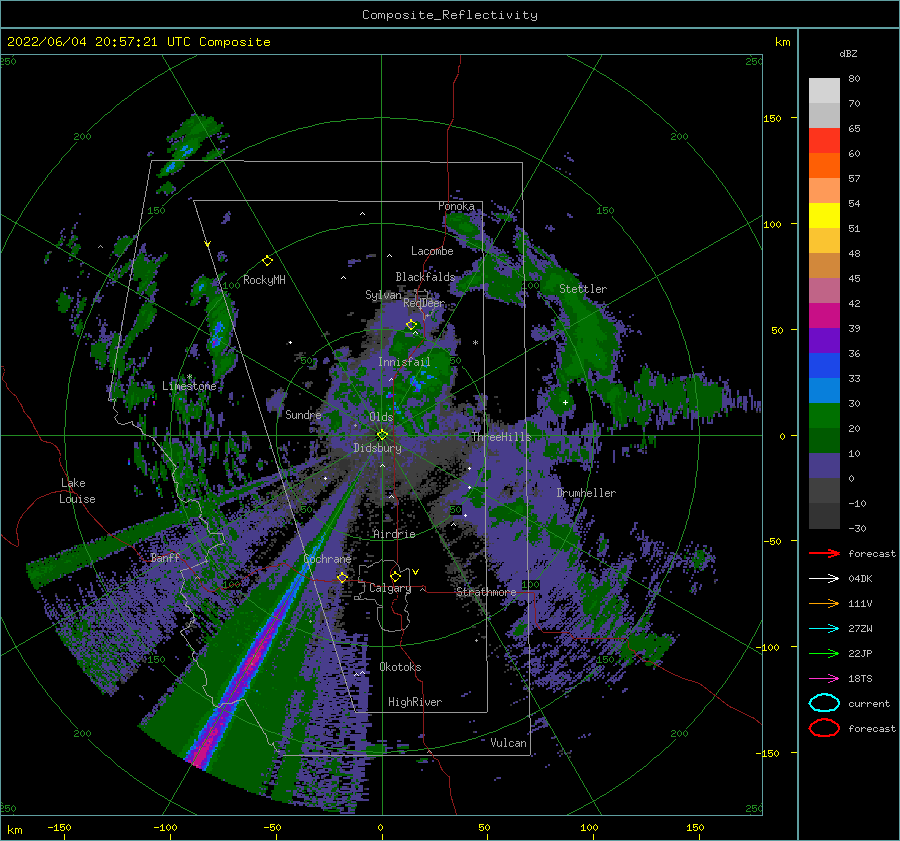Screen dimensions: 900x841
Task: Click the red 60-65 dBZ swatch
Action: click(824, 141)
